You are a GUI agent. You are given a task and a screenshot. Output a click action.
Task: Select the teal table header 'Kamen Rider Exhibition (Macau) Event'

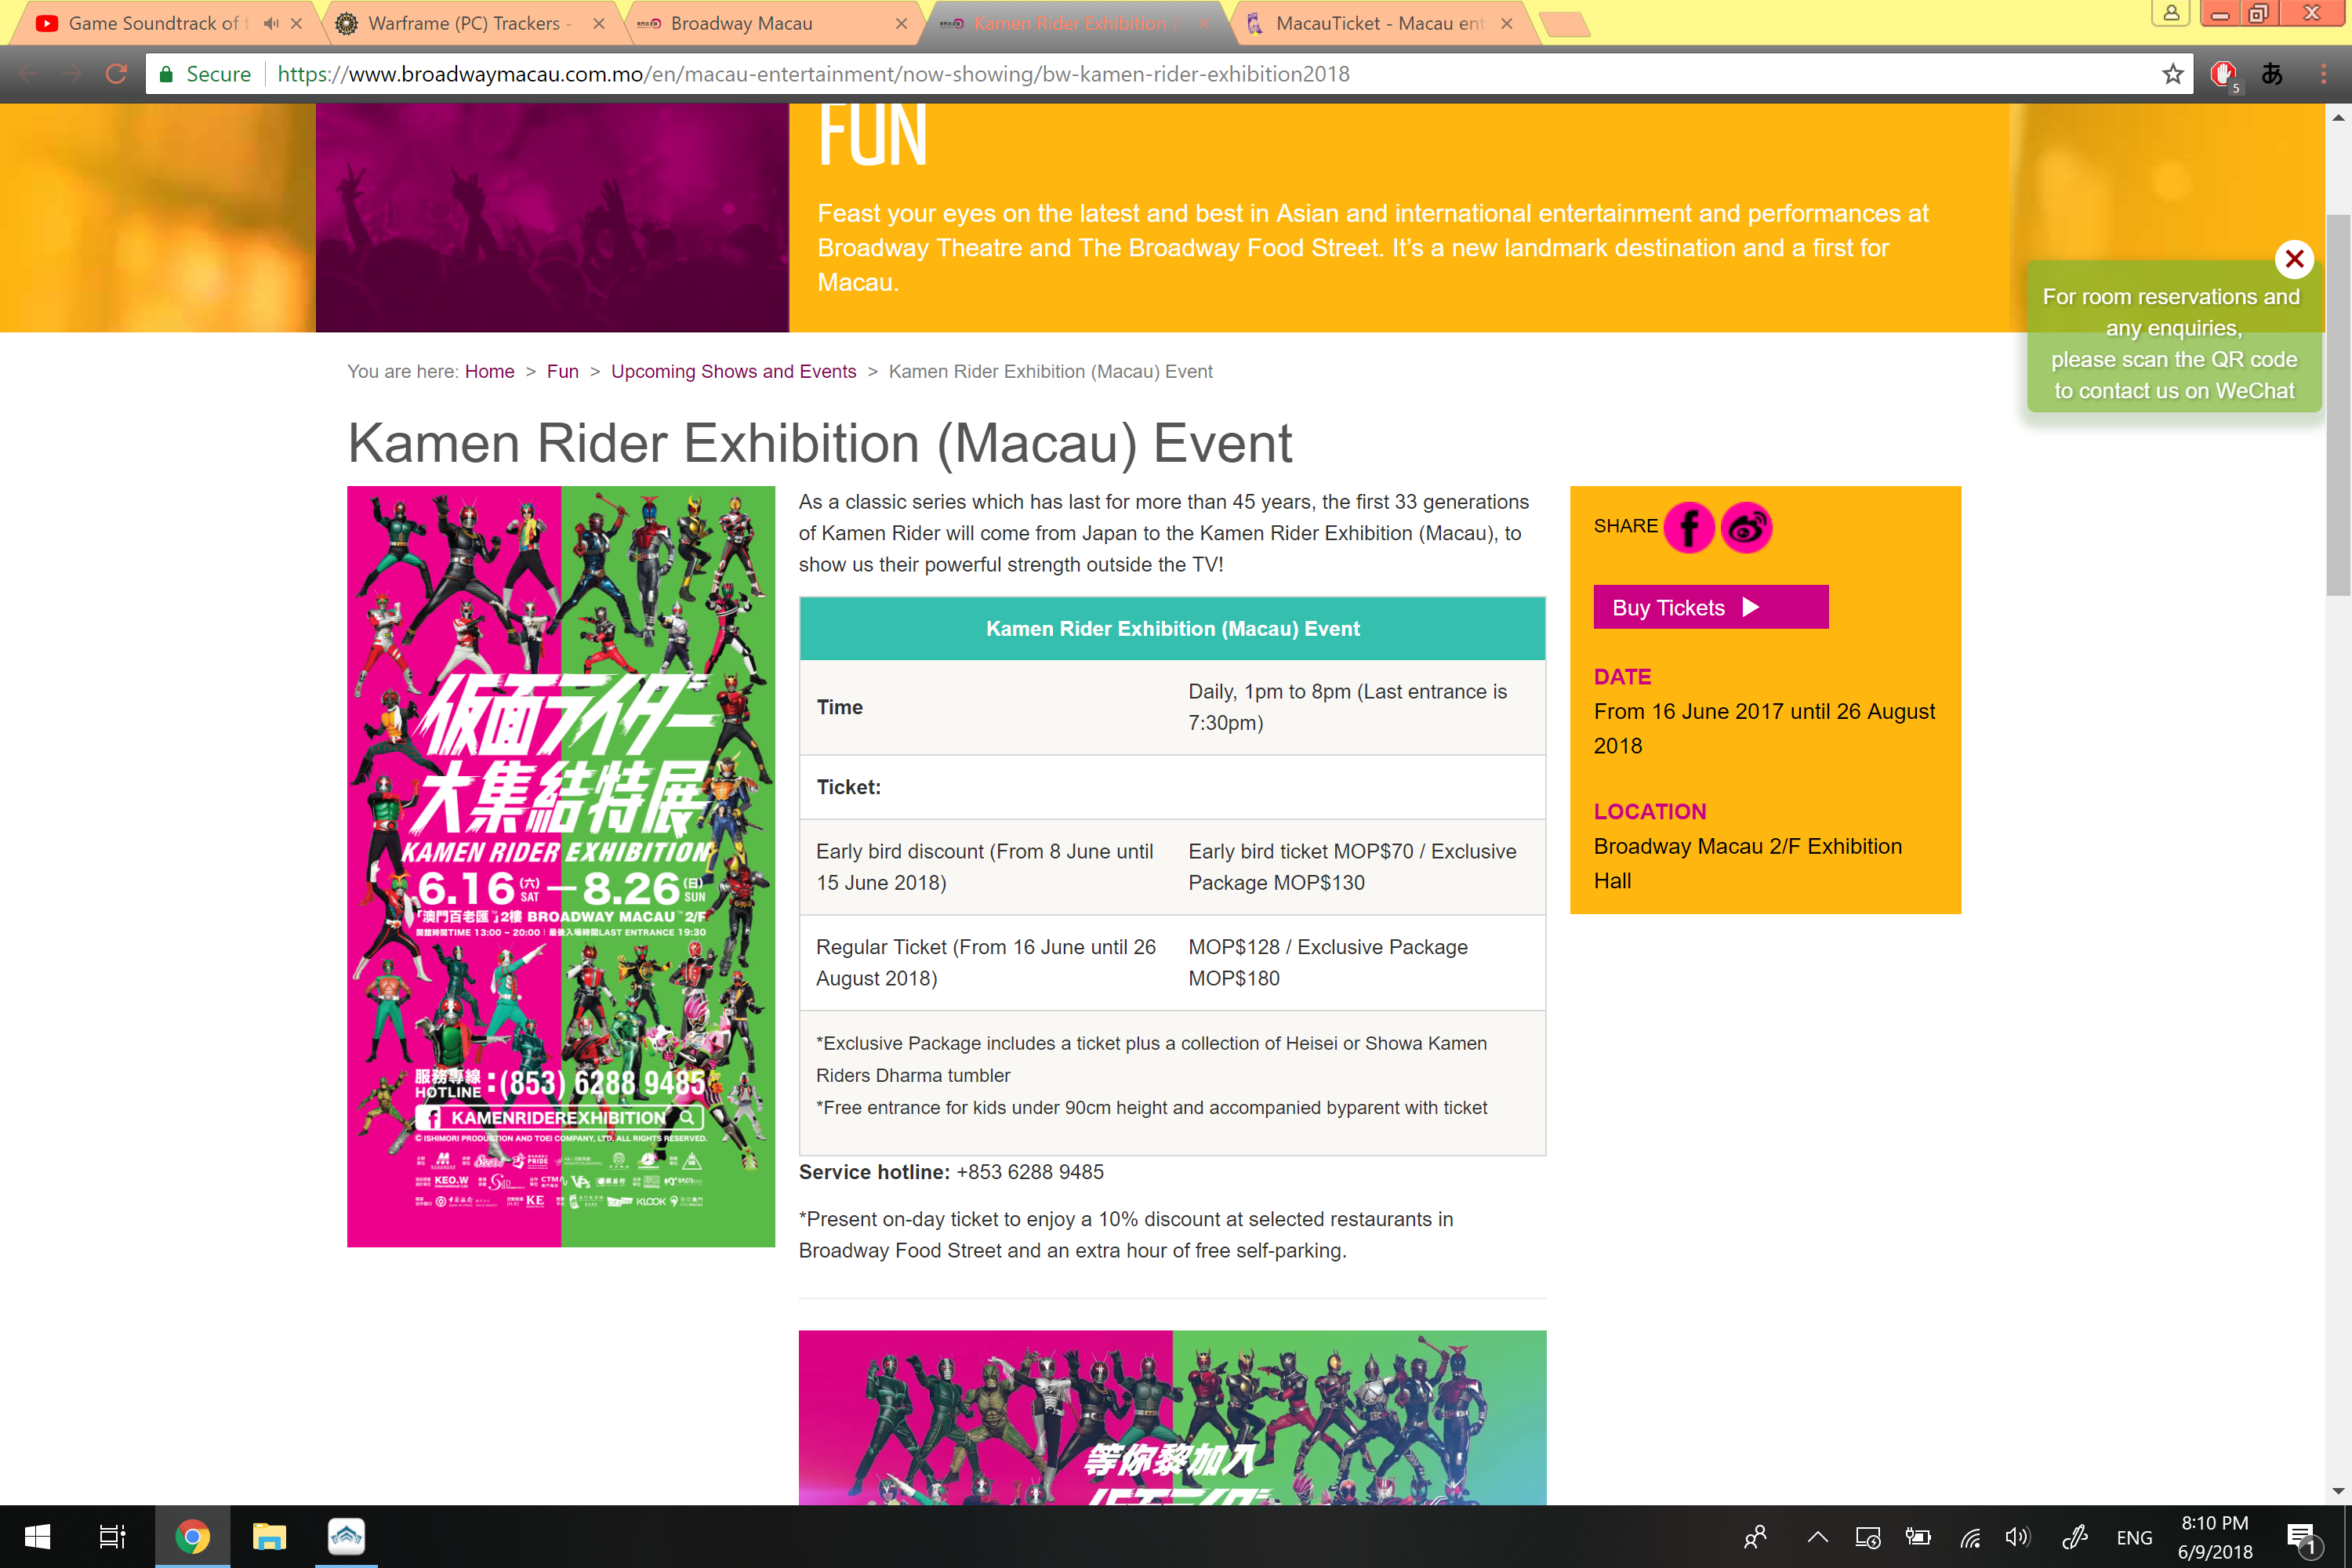pos(1172,628)
